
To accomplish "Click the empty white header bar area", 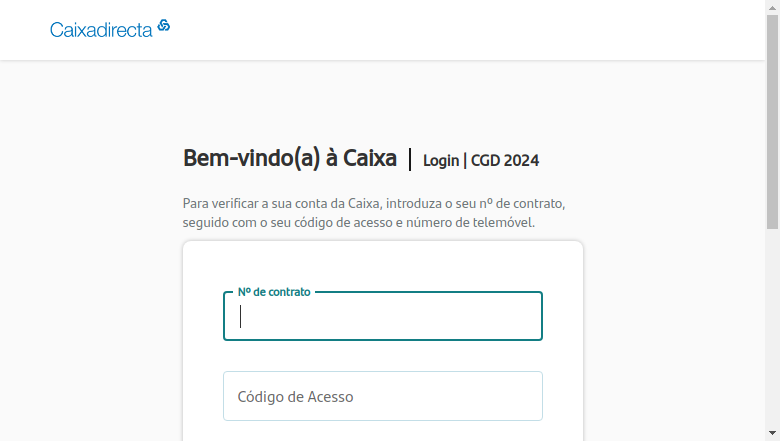I will click(x=448, y=30).
